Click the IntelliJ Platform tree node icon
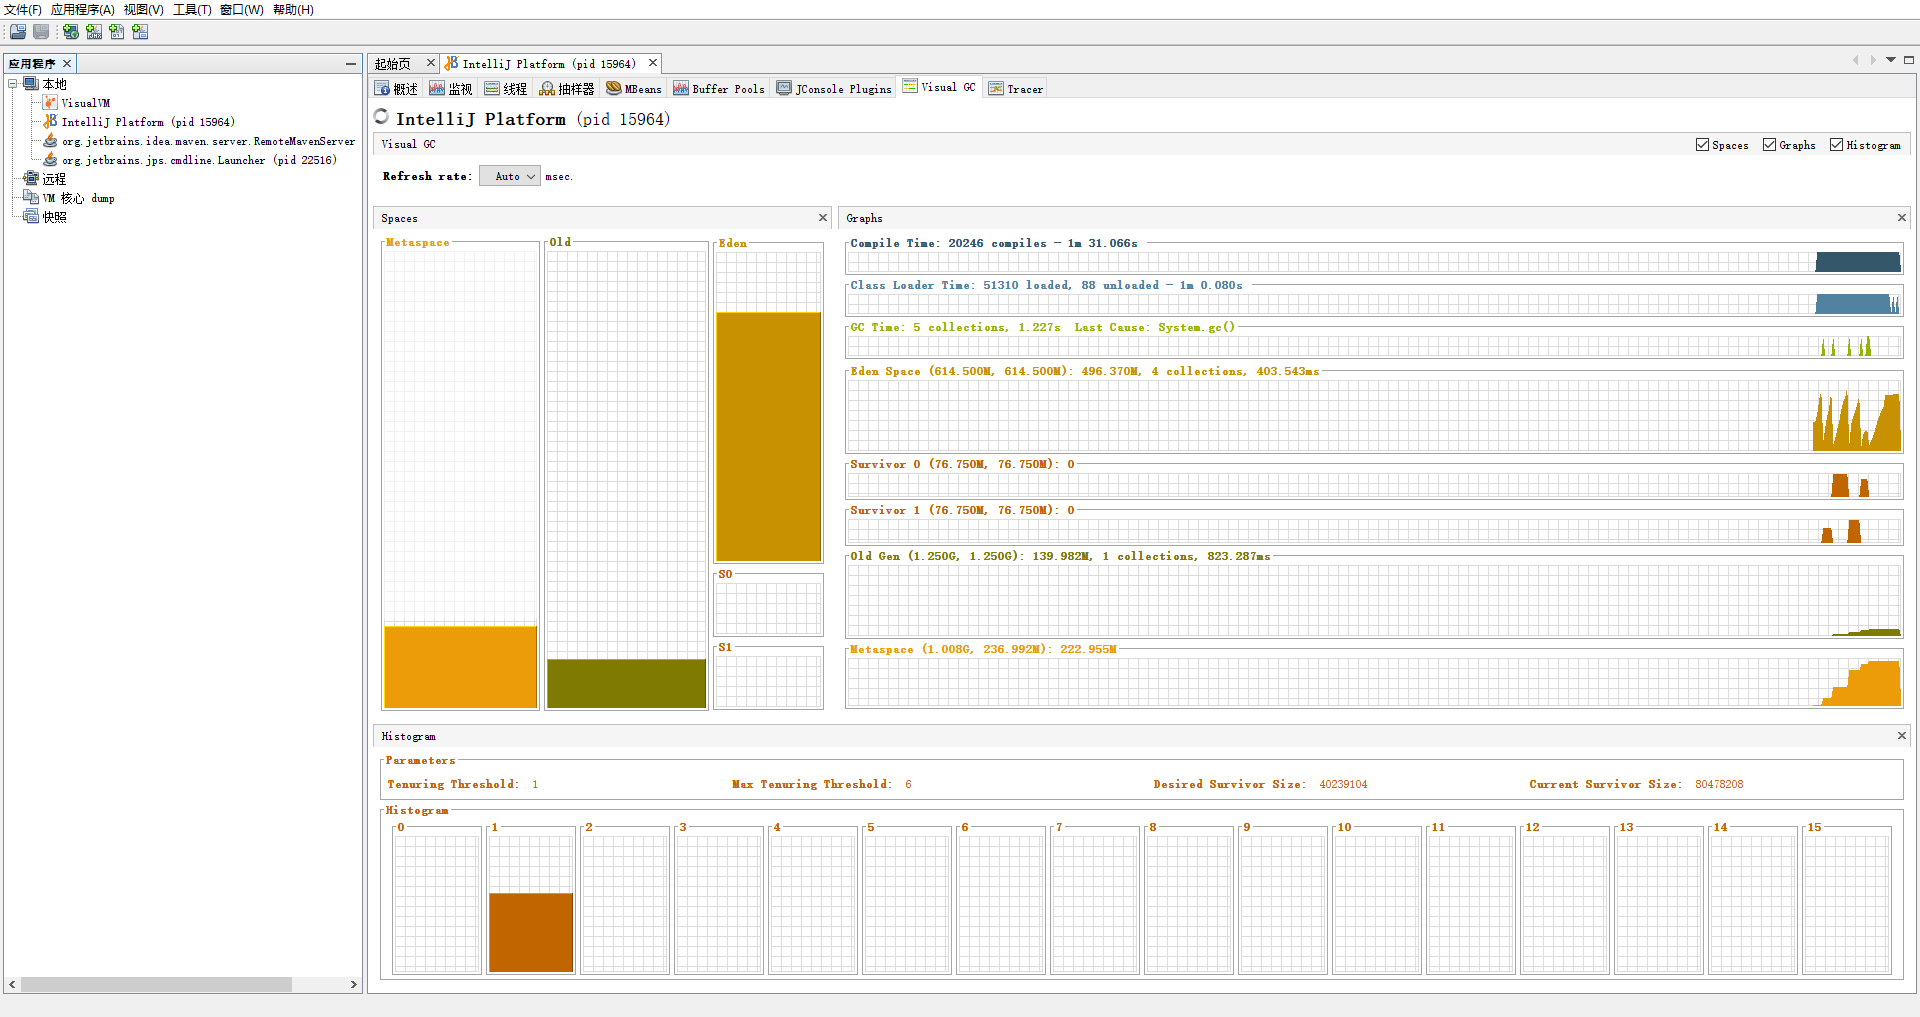Viewport: 1920px width, 1017px height. click(x=50, y=122)
